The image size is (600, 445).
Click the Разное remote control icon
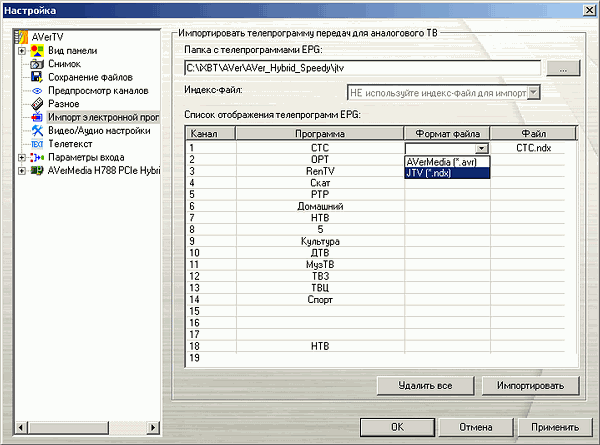[37, 103]
